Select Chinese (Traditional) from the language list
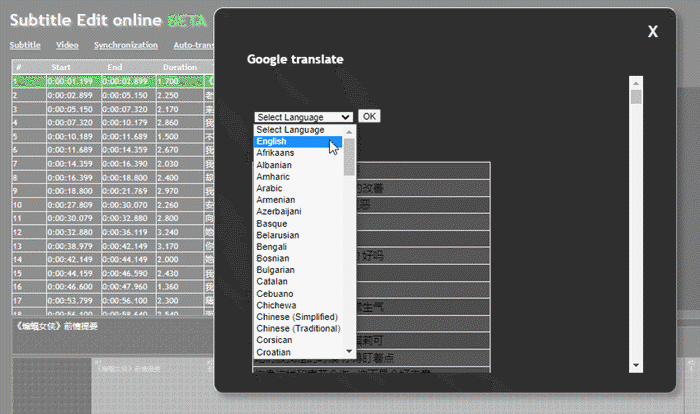Image resolution: width=700 pixels, height=414 pixels. click(x=299, y=329)
